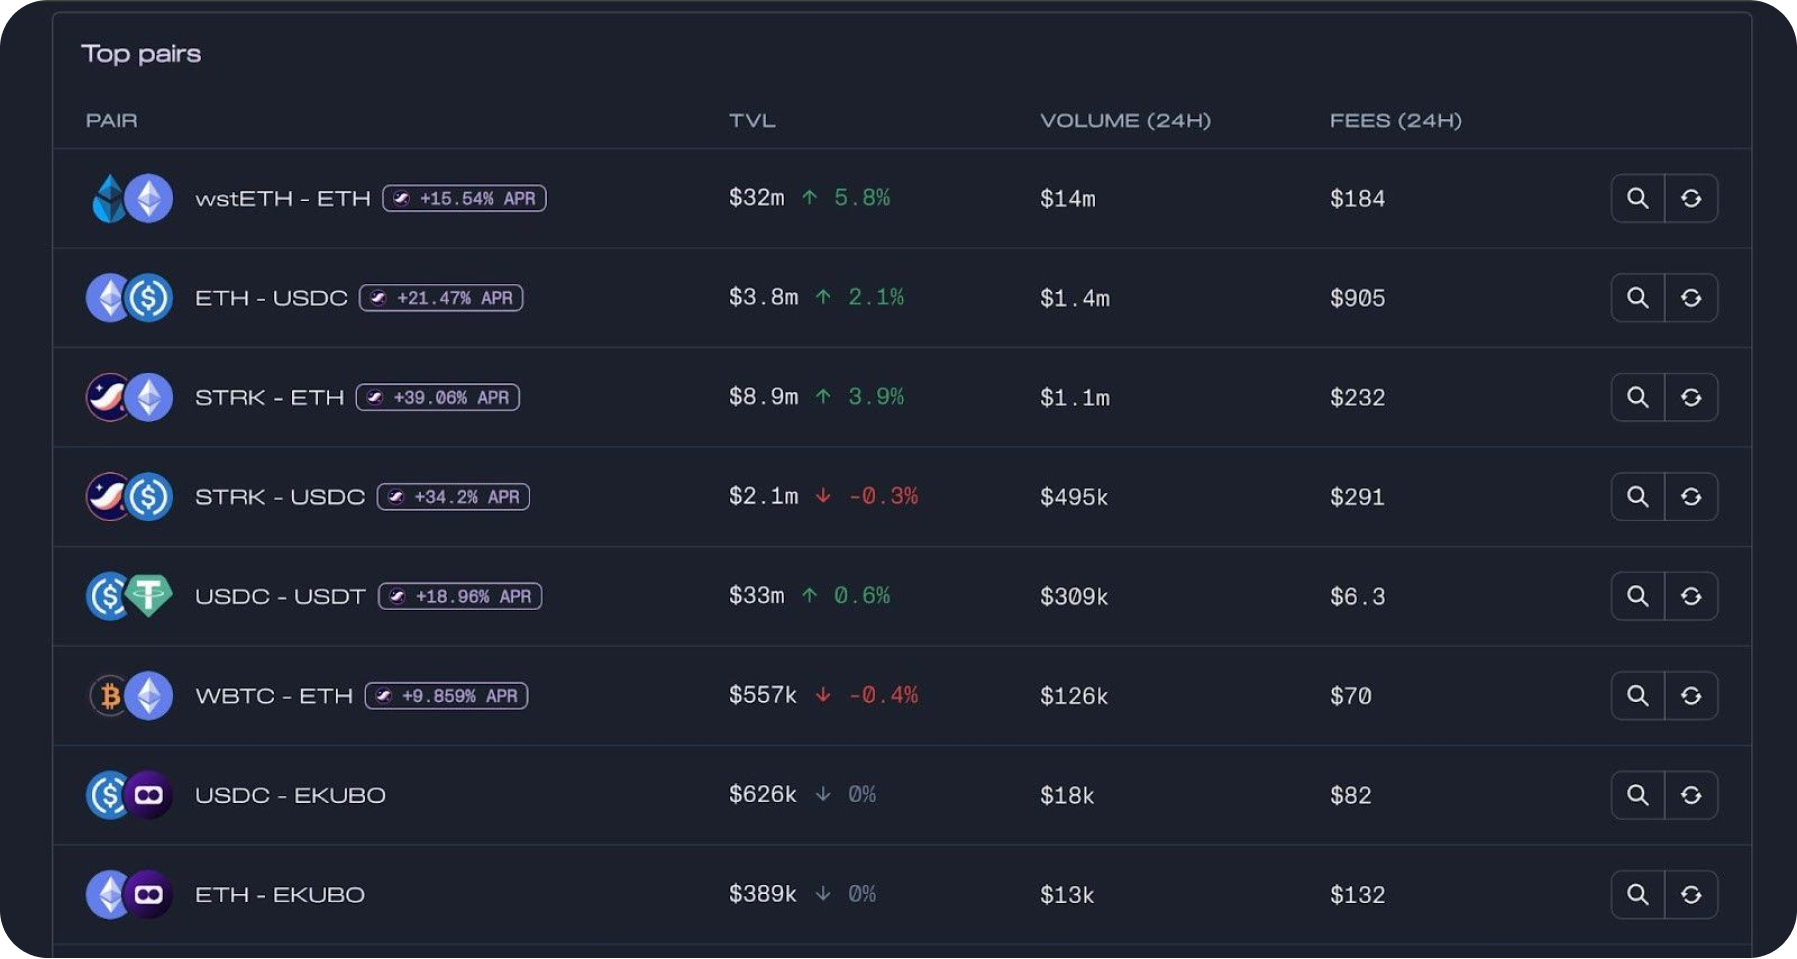Click the FEES (24H) column header

pyautogui.click(x=1396, y=120)
